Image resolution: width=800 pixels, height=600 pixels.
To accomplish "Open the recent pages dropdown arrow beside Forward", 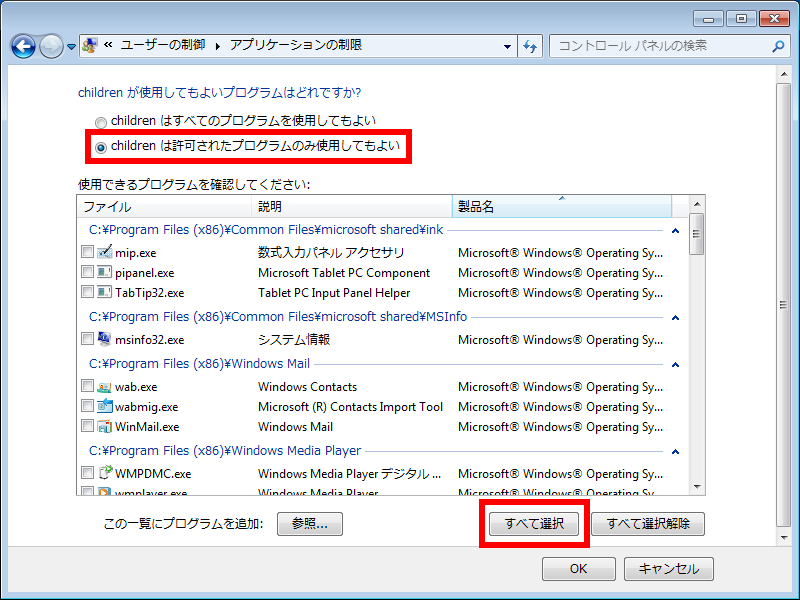I will 71,47.
